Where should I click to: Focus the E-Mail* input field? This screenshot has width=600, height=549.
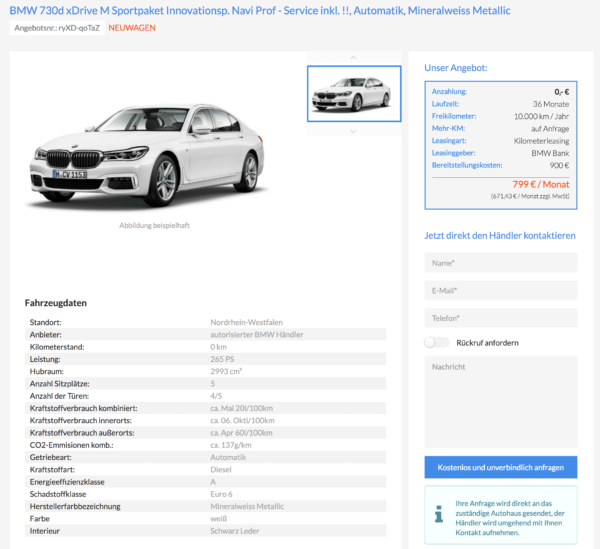coord(501,290)
